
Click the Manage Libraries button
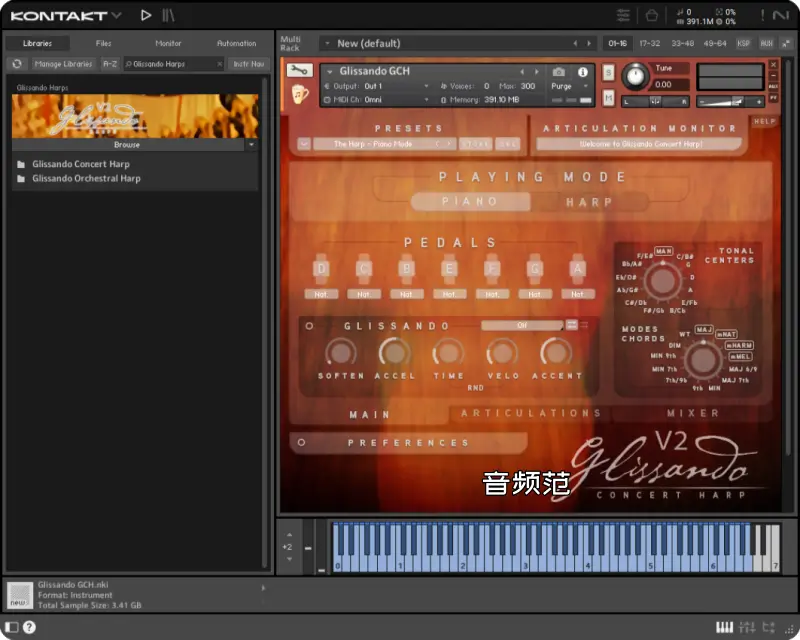coord(63,64)
